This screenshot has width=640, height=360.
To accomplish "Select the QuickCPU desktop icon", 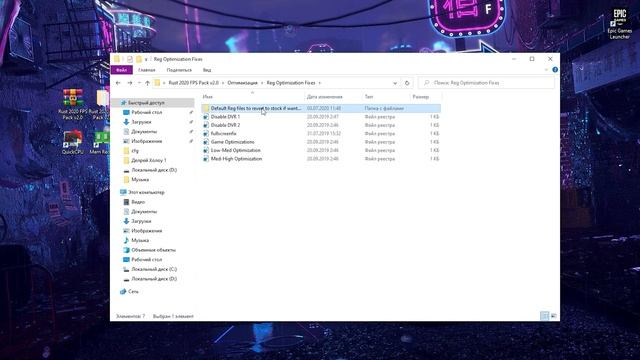I will click(x=73, y=142).
